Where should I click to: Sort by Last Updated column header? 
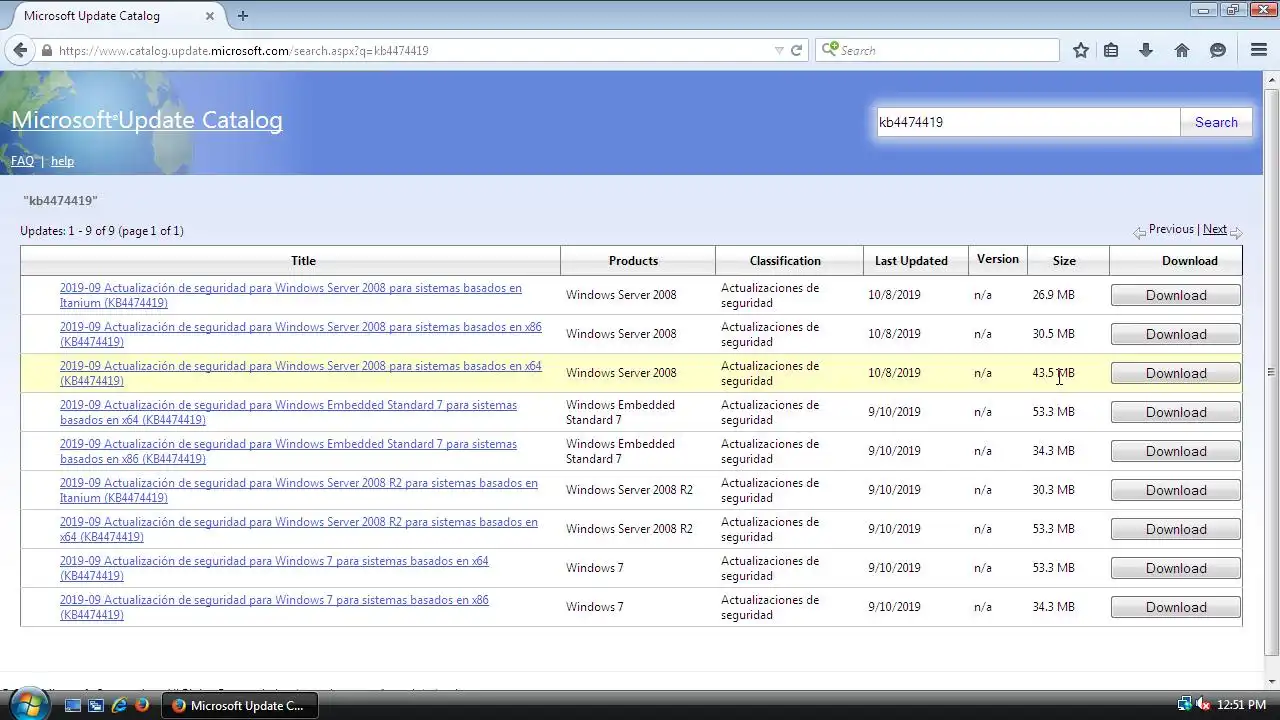point(911,261)
